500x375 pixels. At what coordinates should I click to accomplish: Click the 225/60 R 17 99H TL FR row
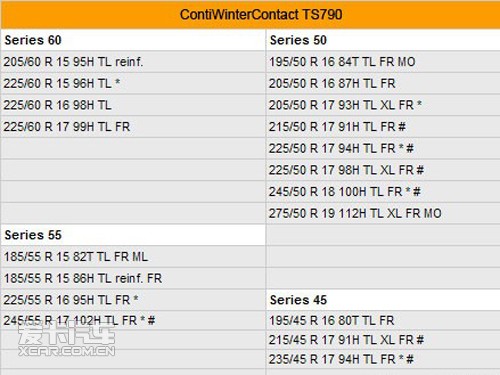point(133,127)
